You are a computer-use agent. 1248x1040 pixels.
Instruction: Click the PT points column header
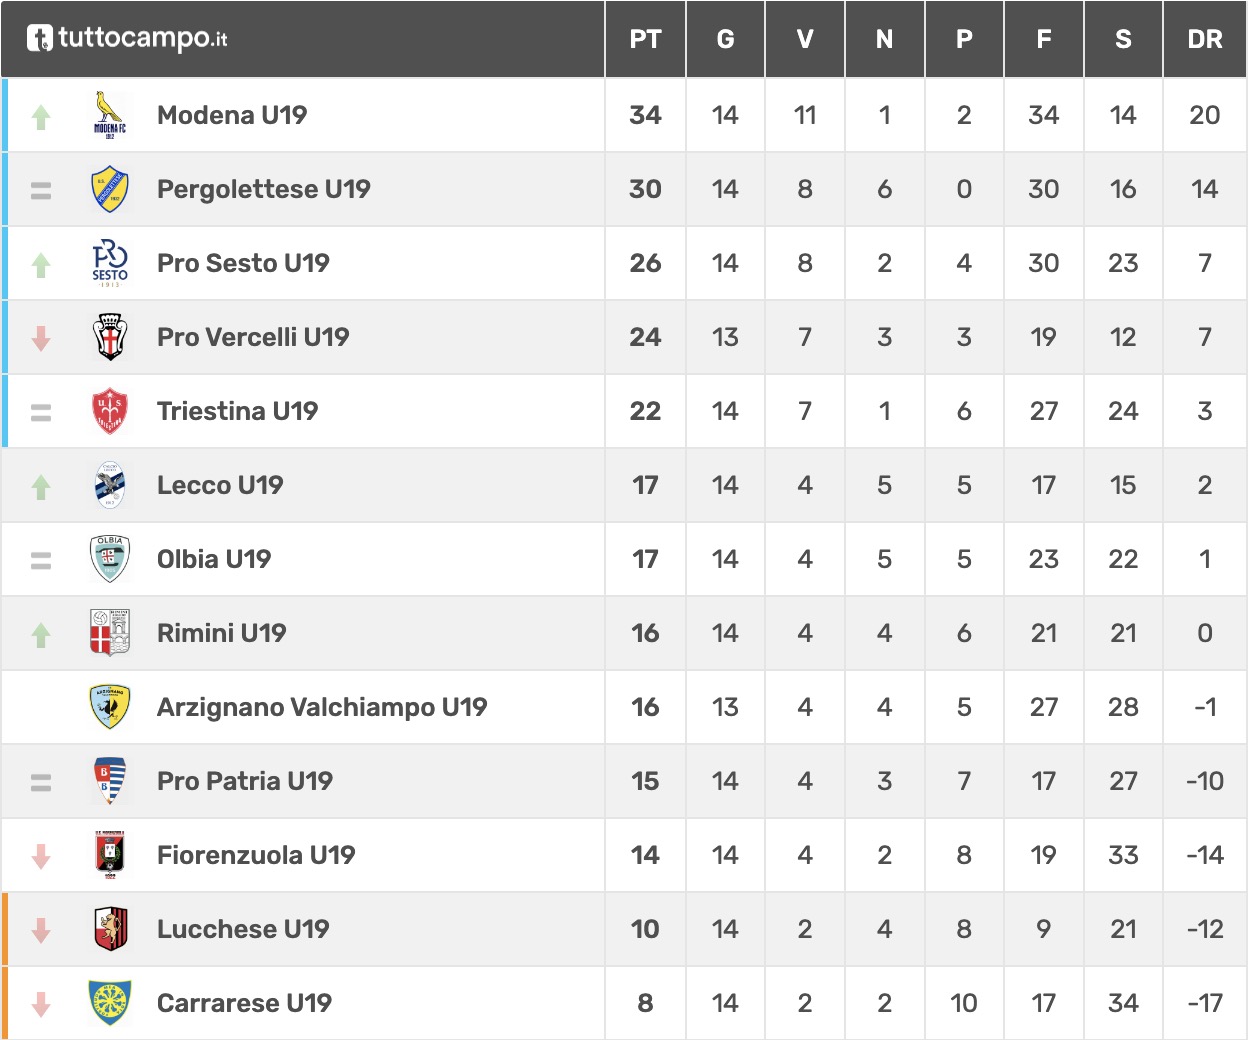[x=645, y=39]
